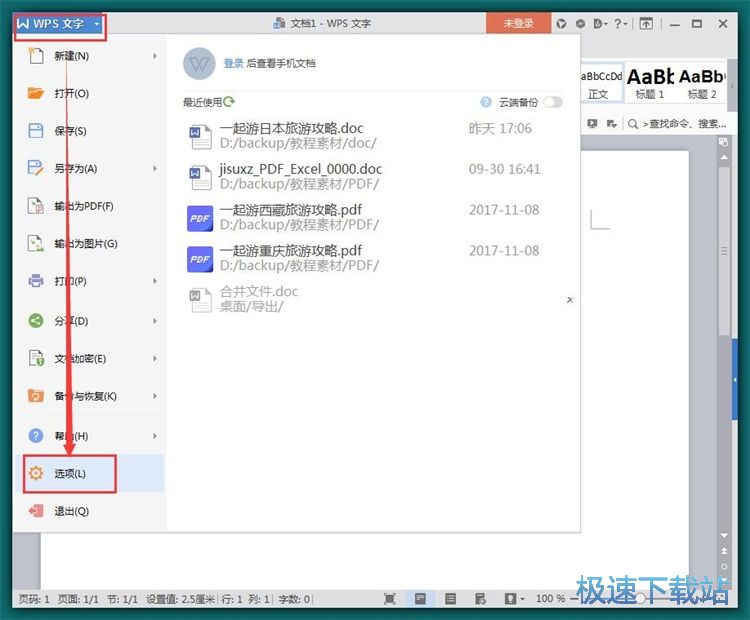This screenshot has width=750, height=620.
Task: Click 退出(Q) to exit WPS
Action: pyautogui.click(x=91, y=511)
